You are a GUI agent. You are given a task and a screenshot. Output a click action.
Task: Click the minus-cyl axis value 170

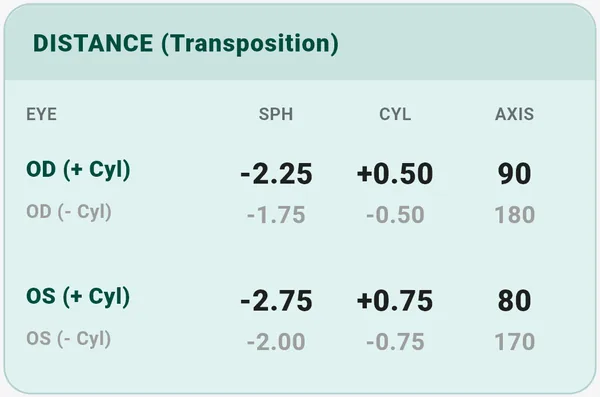click(x=514, y=342)
